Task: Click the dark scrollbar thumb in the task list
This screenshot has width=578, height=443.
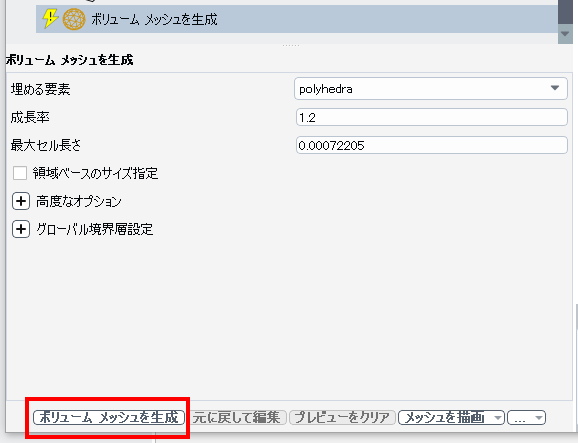Action: pyautogui.click(x=565, y=12)
